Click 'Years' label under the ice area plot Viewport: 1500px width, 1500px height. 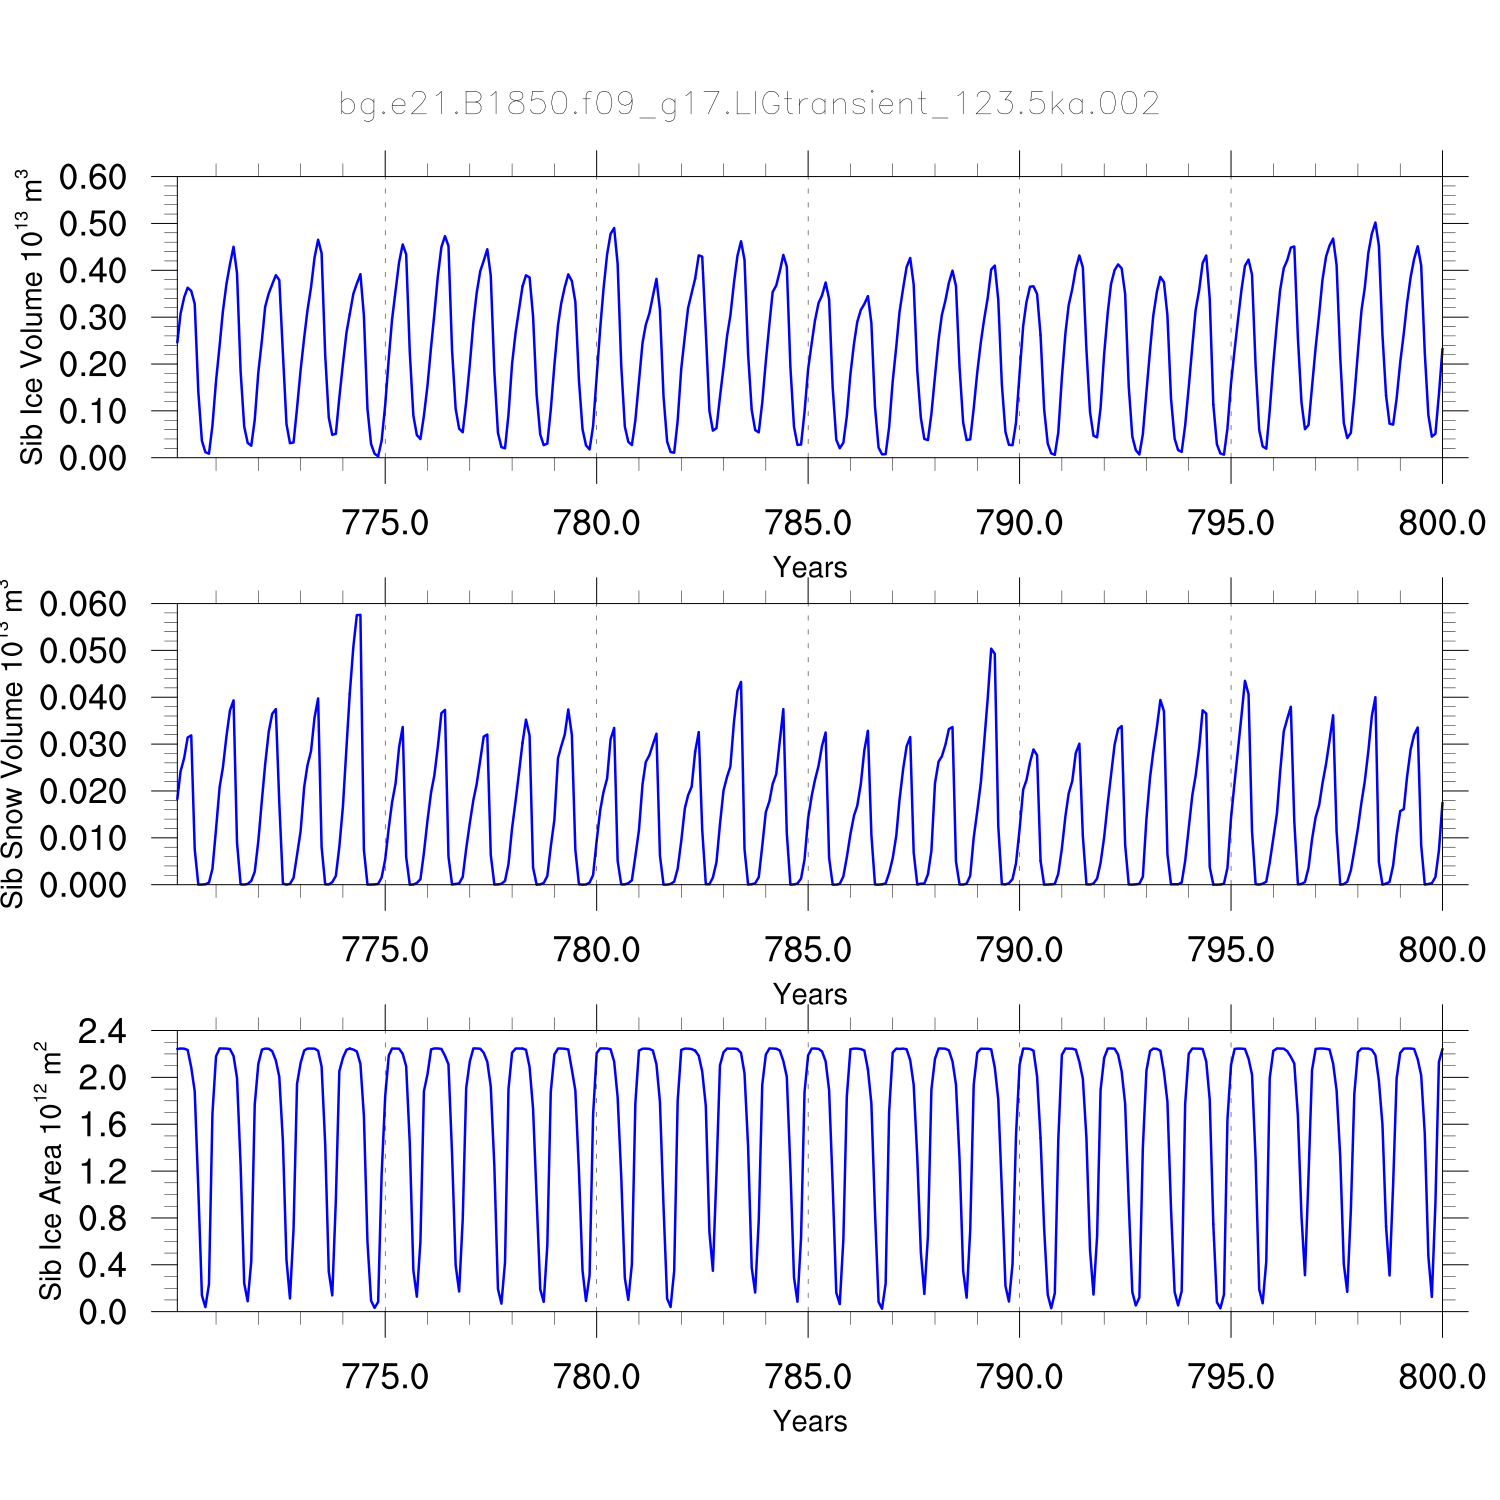809,1421
